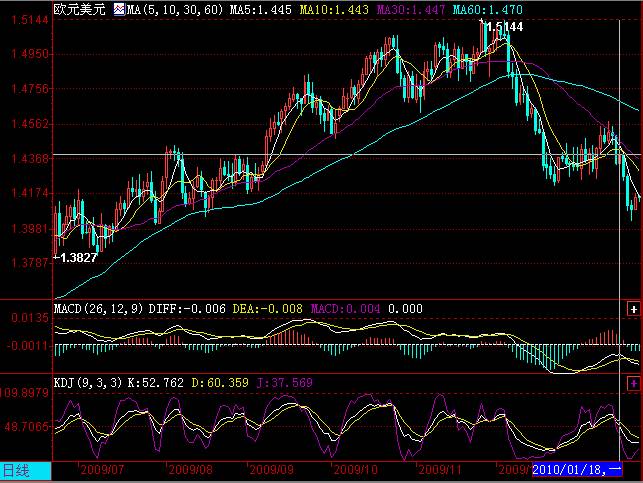Click the MA60:1.470 value
Image resolution: width=643 pixels, height=483 pixels.
488,10
